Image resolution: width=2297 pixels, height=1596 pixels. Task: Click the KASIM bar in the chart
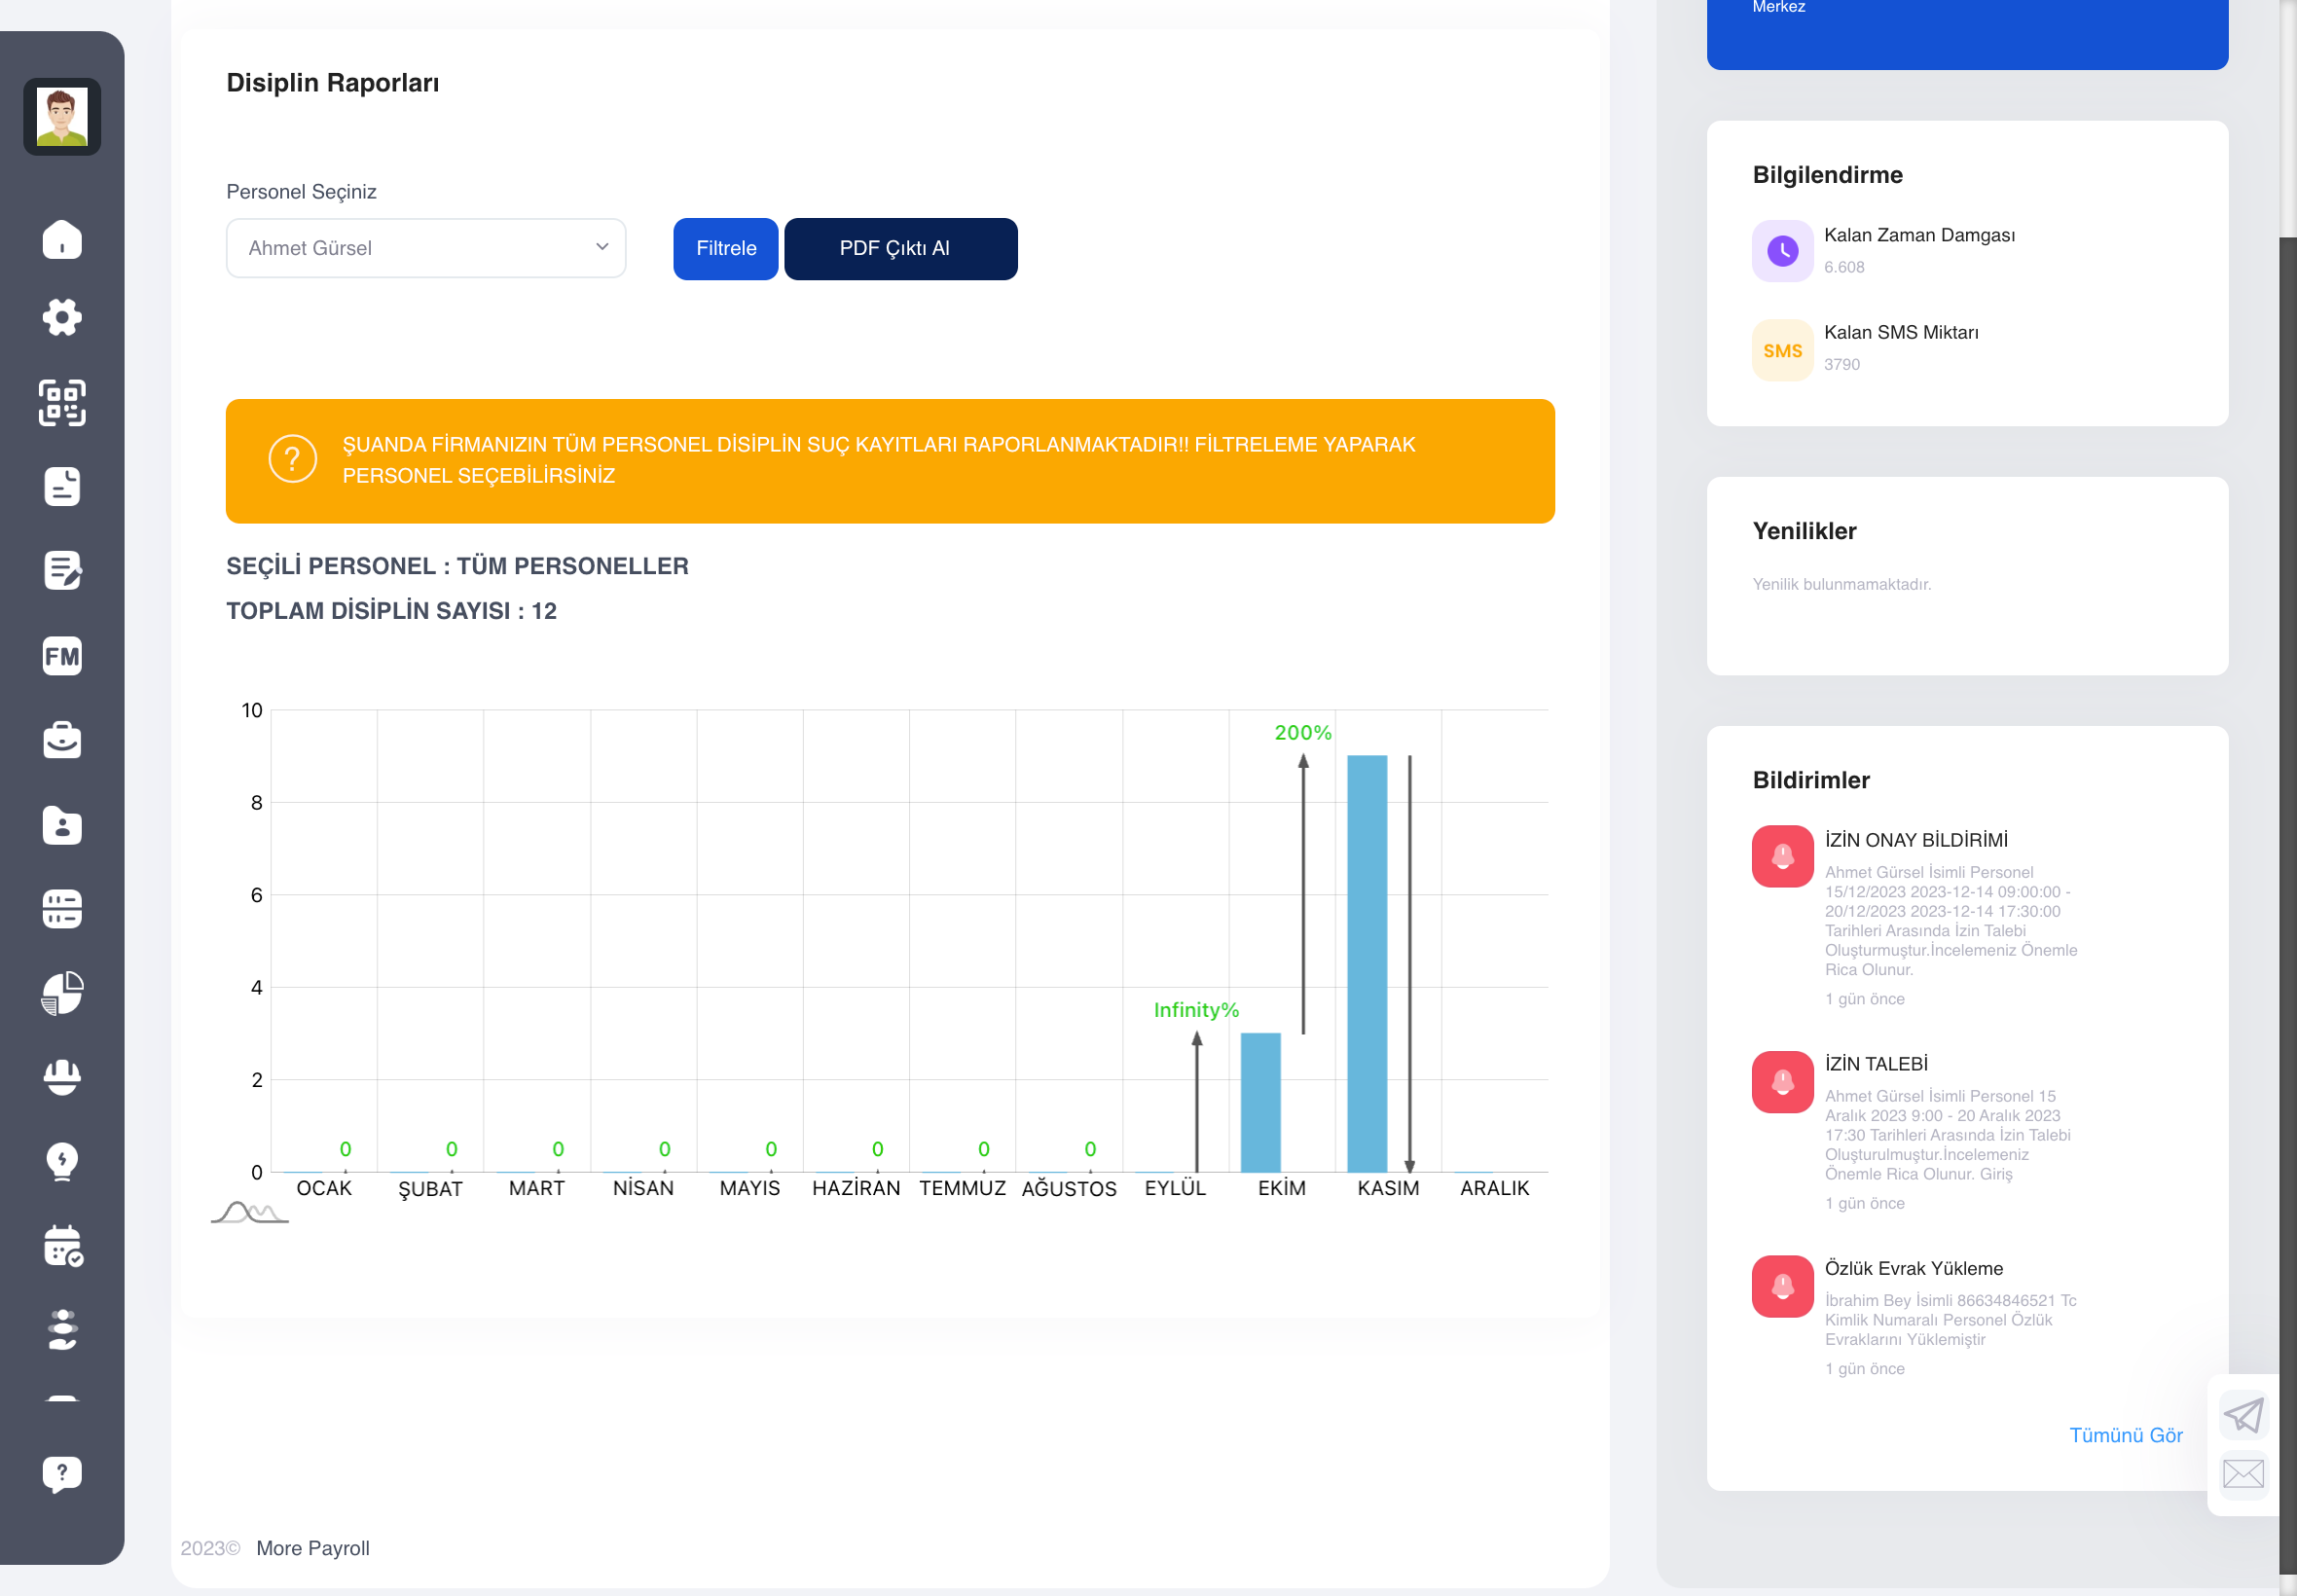[x=1367, y=963]
